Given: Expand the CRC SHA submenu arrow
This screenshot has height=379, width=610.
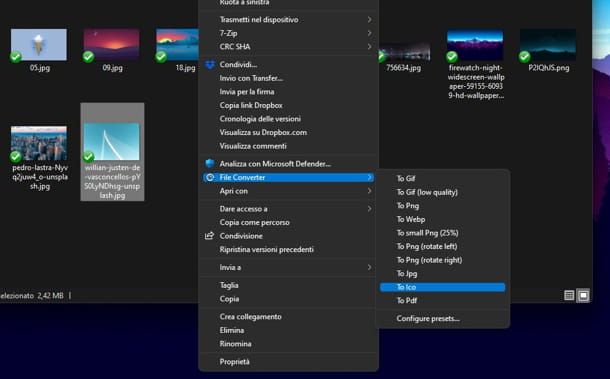Looking at the screenshot, I should click(x=369, y=47).
